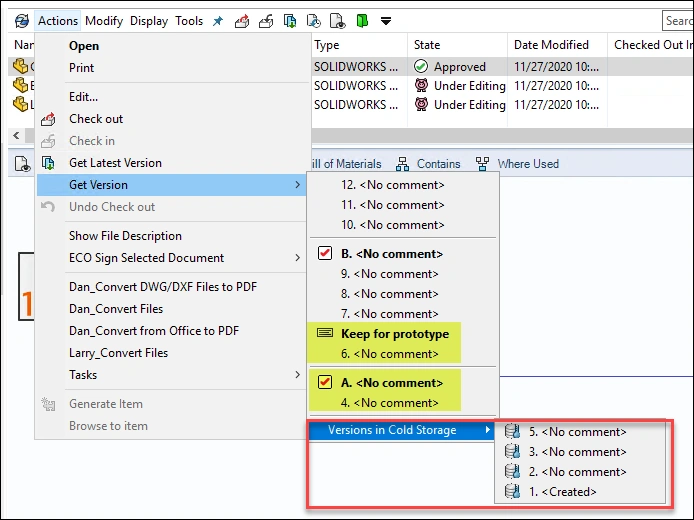Get version 6 of the file

[x=389, y=354]
